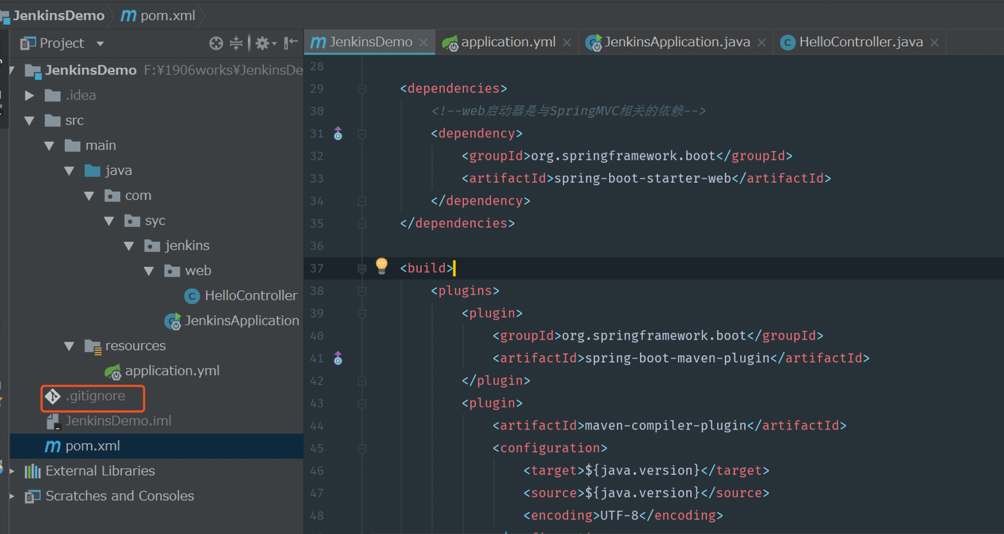Switch to the JenkinsDemo pom tab
The width and height of the screenshot is (1004, 534).
tap(369, 42)
